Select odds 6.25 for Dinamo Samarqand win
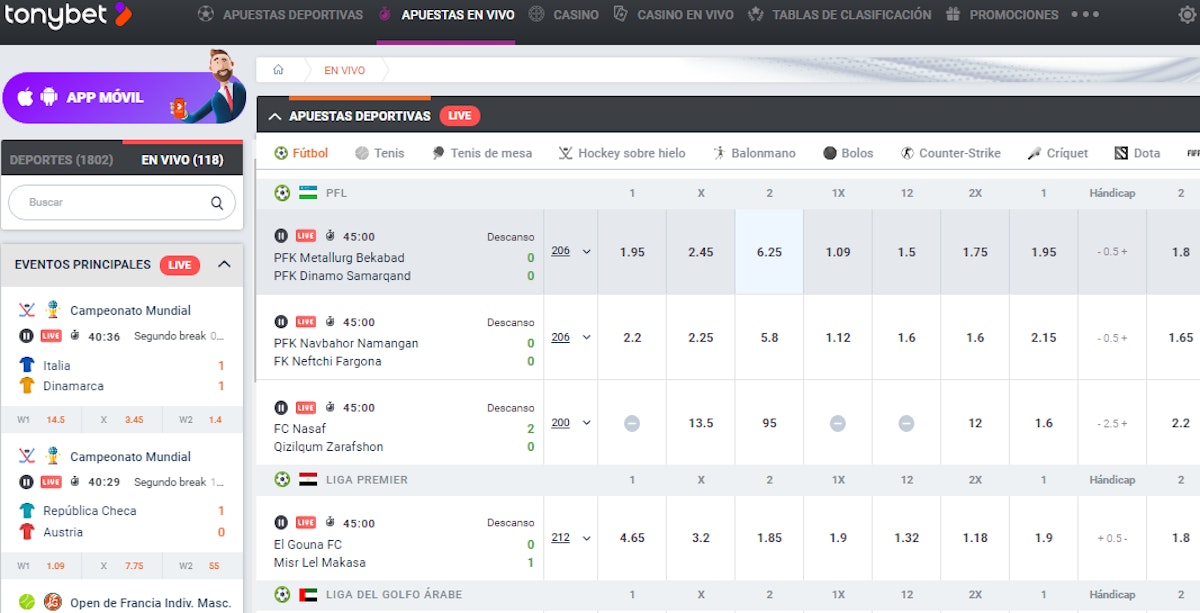1200x613 pixels. [769, 252]
